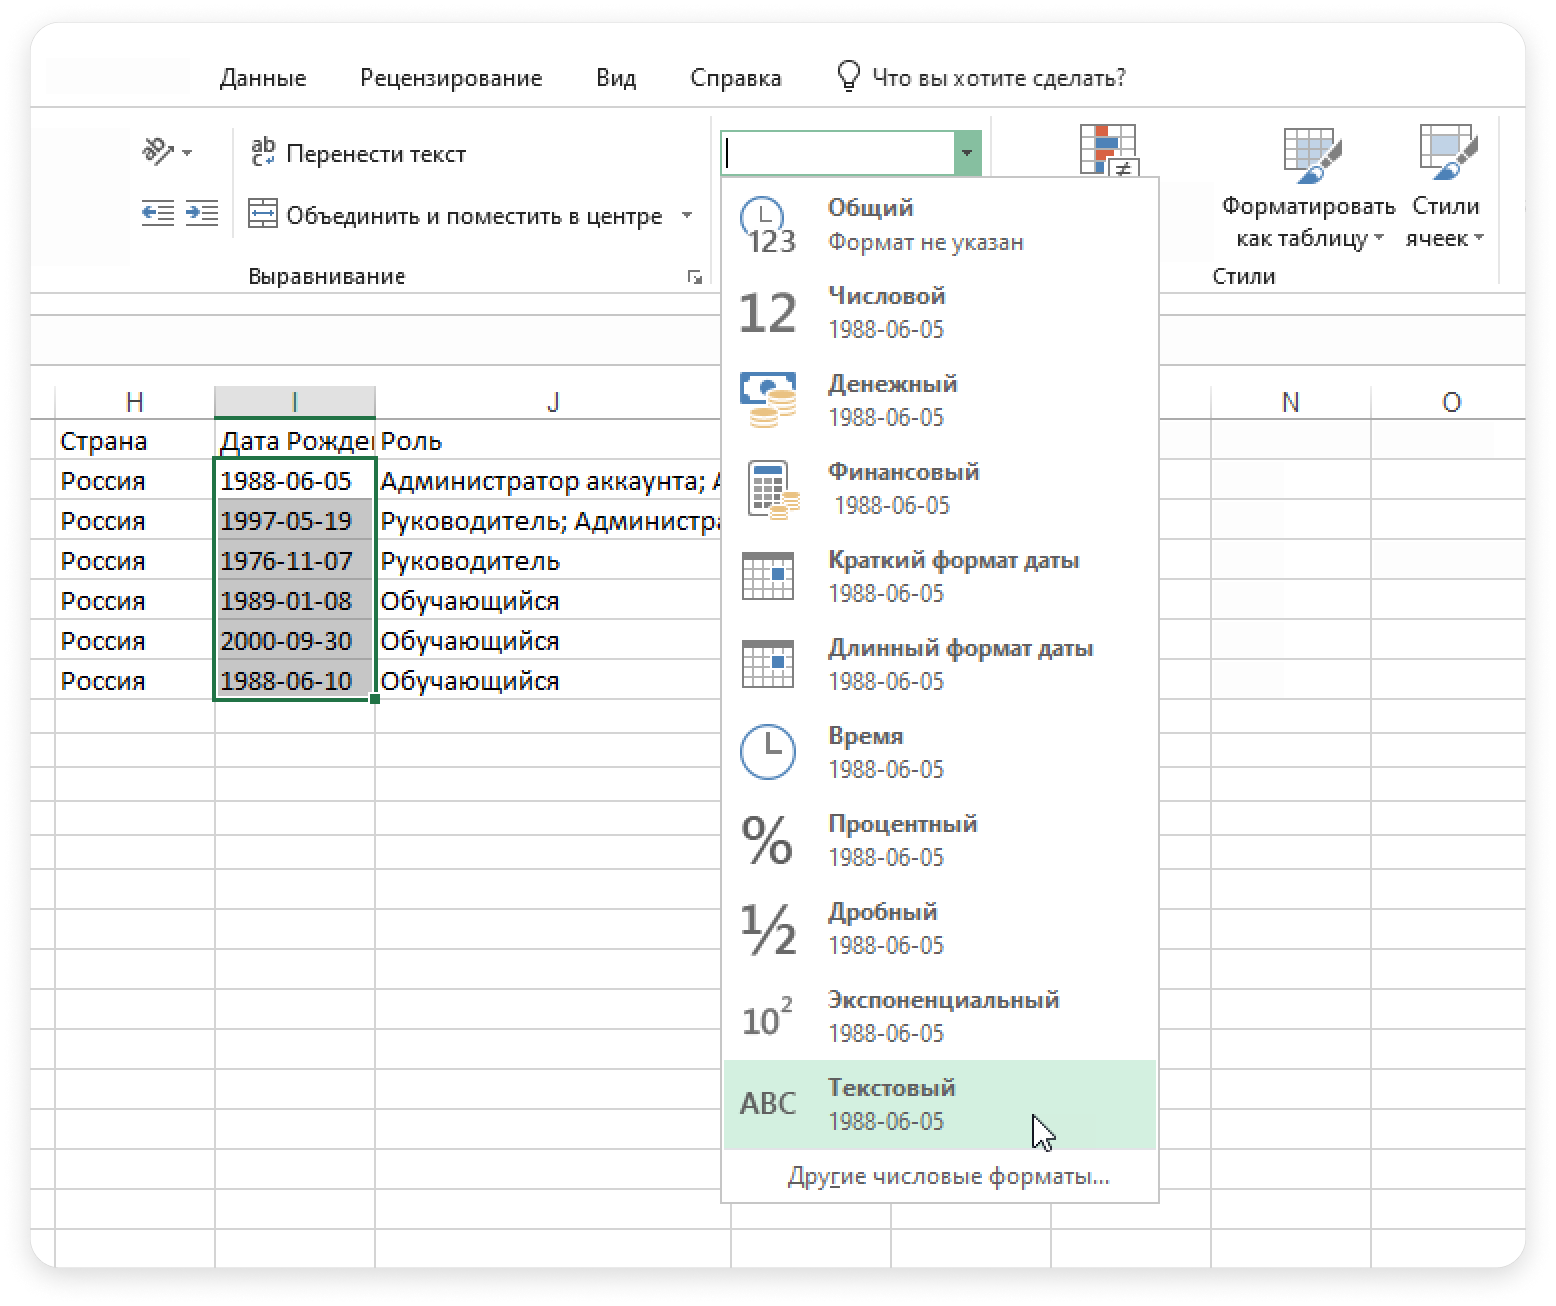Image resolution: width=1556 pixels, height=1306 pixels.
Task: Click the ABC icon of Текстовый
Action: pos(767,1104)
